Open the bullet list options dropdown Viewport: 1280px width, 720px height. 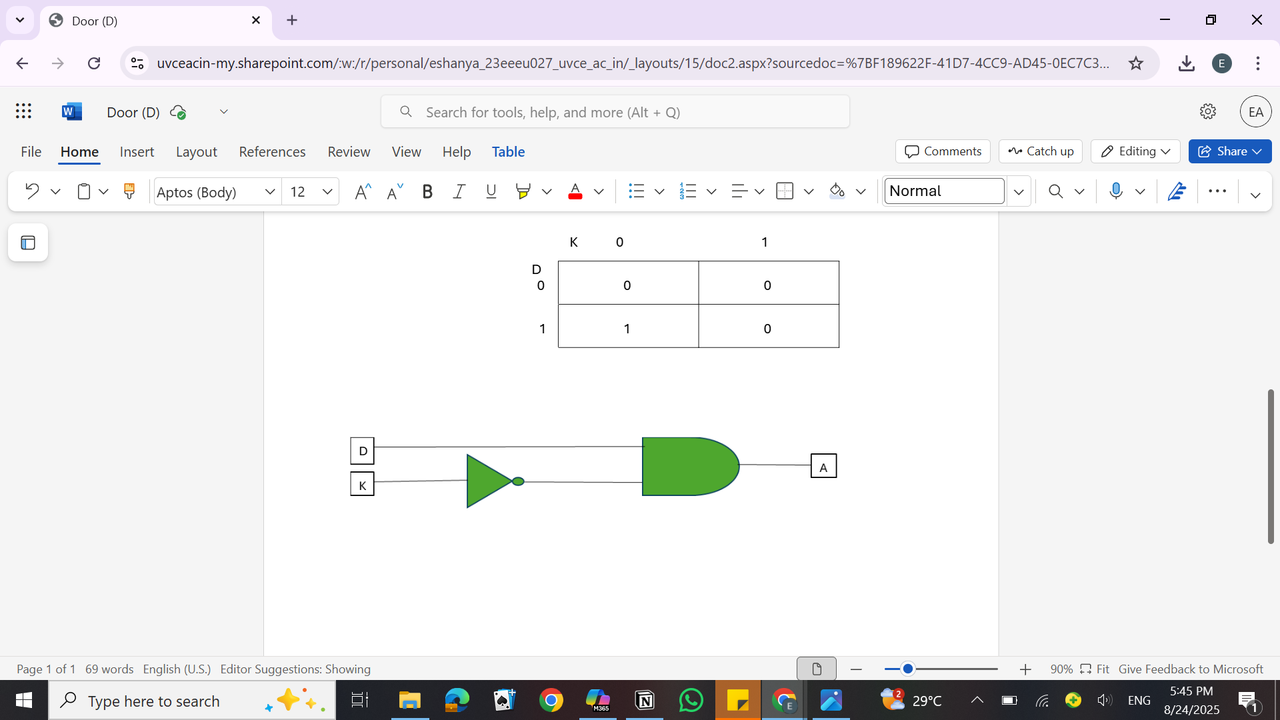660,191
